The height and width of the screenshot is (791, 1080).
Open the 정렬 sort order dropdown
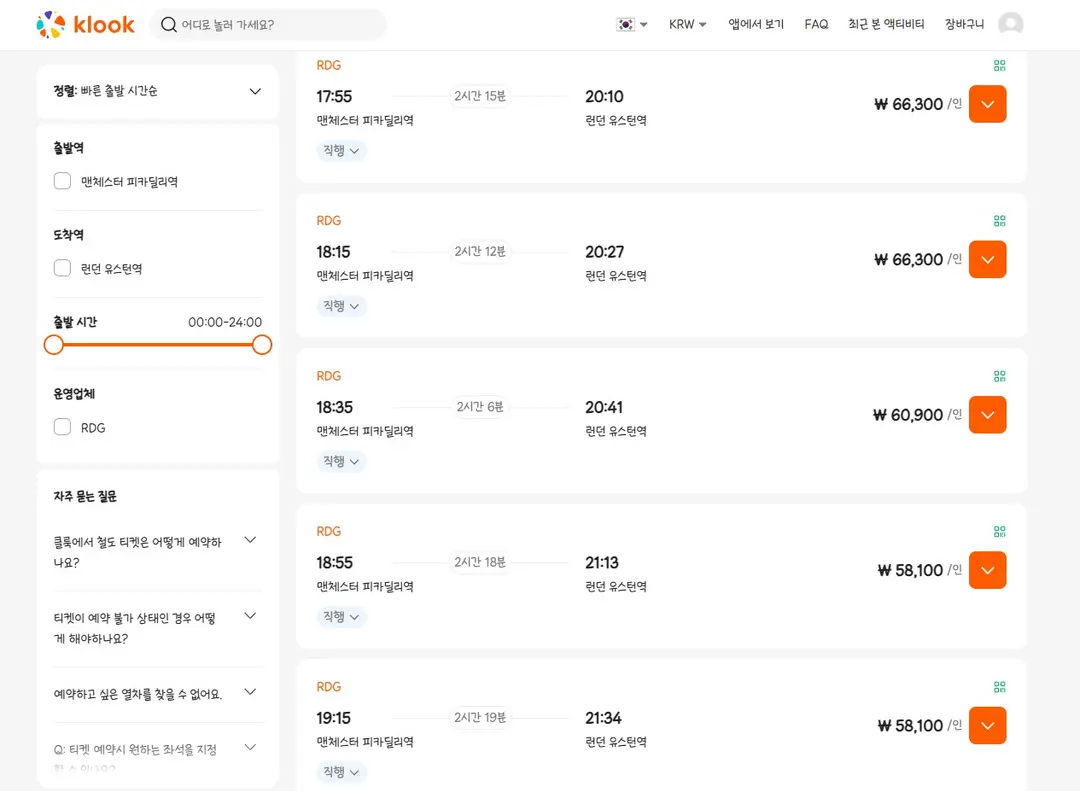click(158, 91)
